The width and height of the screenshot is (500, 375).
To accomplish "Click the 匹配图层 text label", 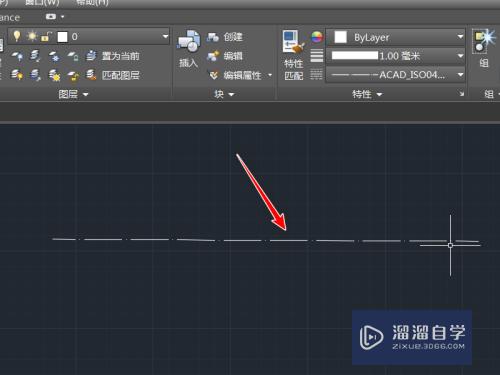I will (121, 75).
